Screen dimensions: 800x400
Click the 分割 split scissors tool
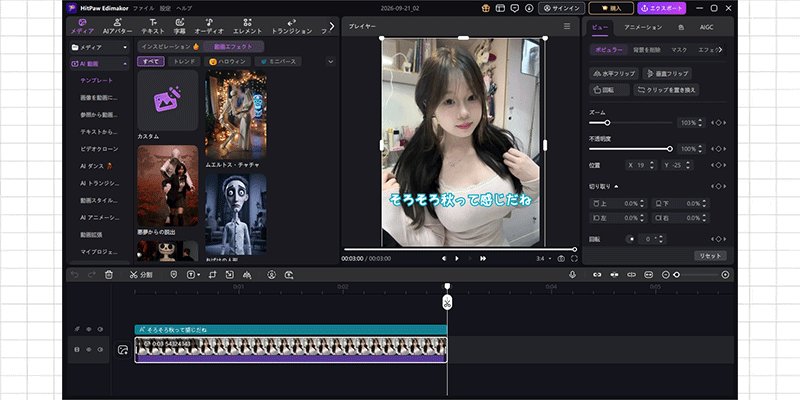[x=141, y=274]
